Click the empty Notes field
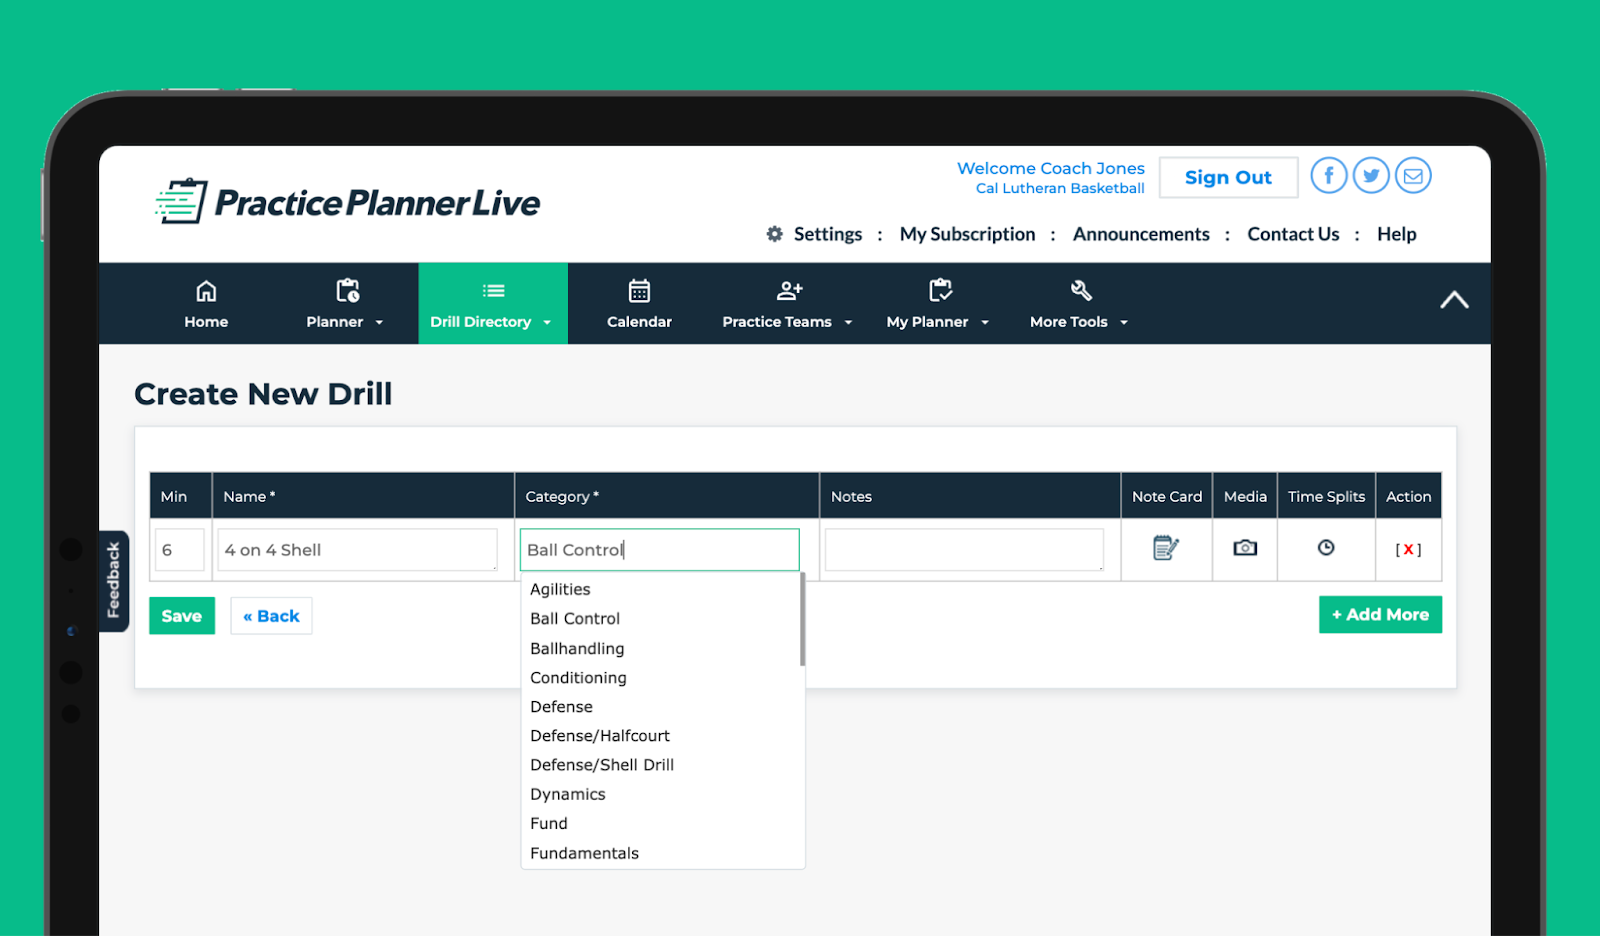 coord(964,550)
